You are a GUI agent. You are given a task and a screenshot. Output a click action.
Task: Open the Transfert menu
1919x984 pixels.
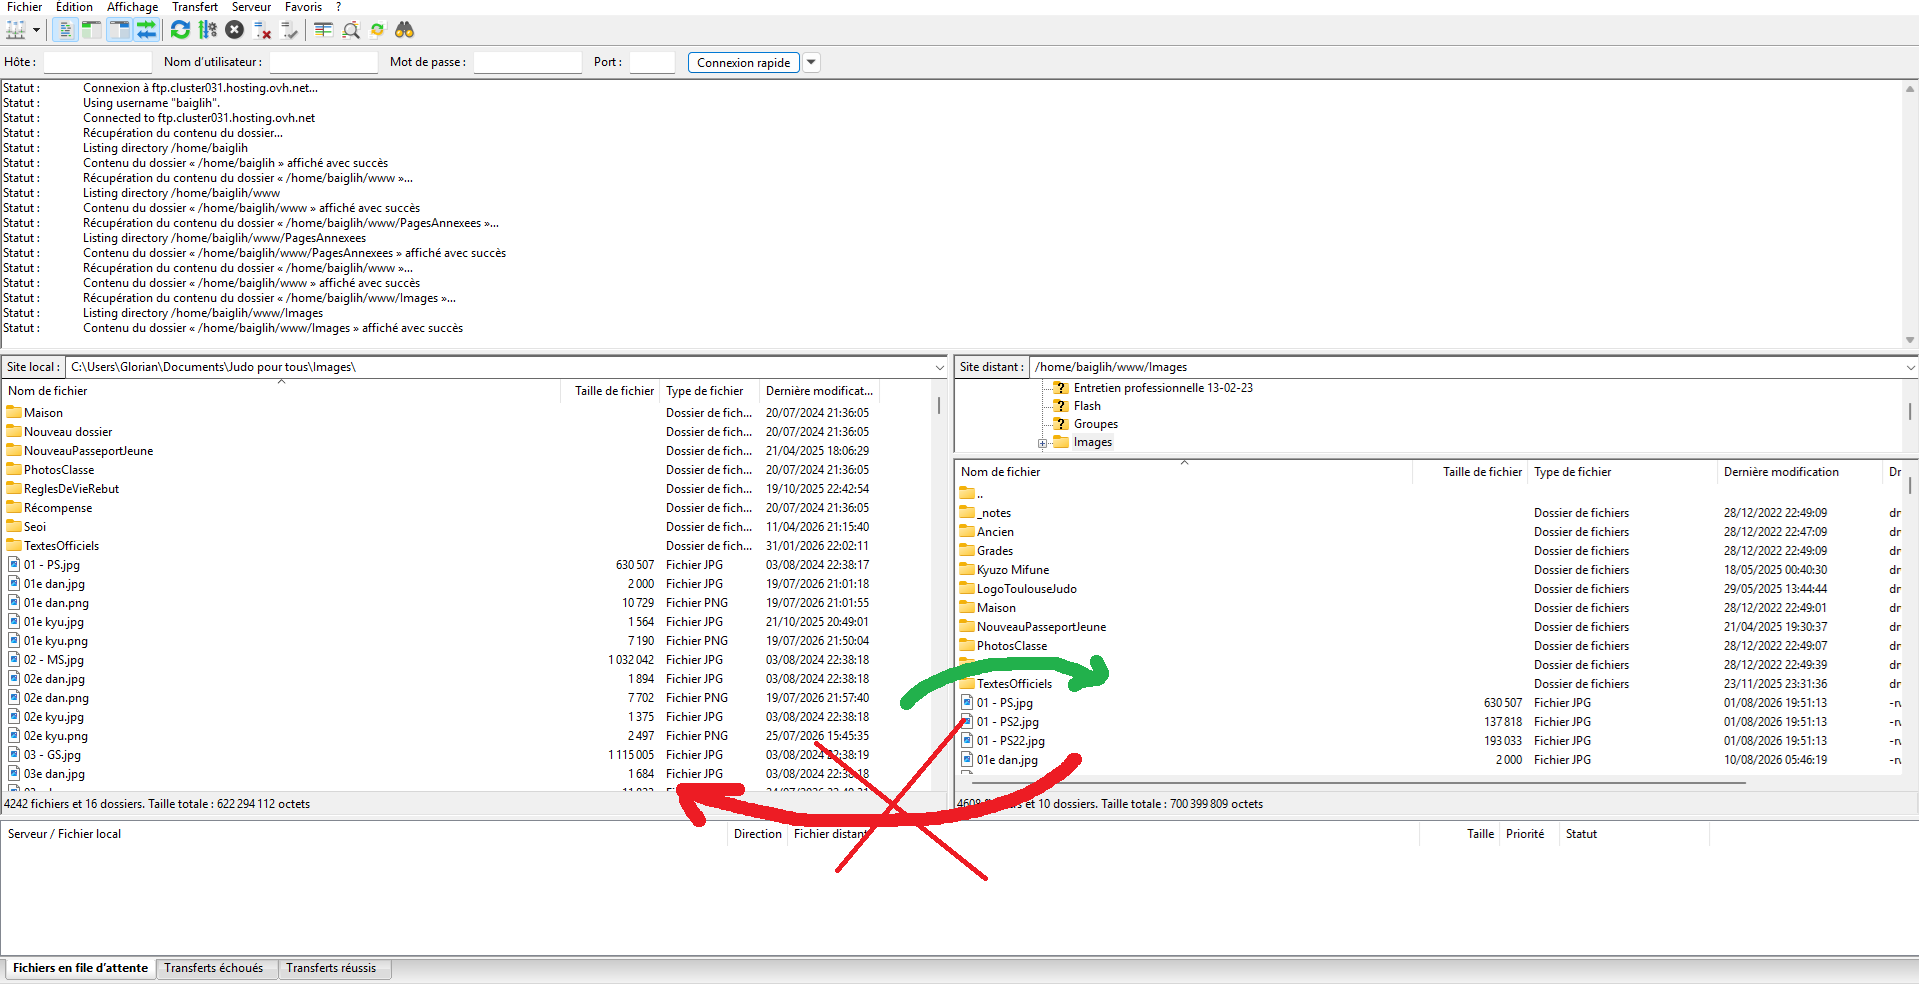(194, 7)
